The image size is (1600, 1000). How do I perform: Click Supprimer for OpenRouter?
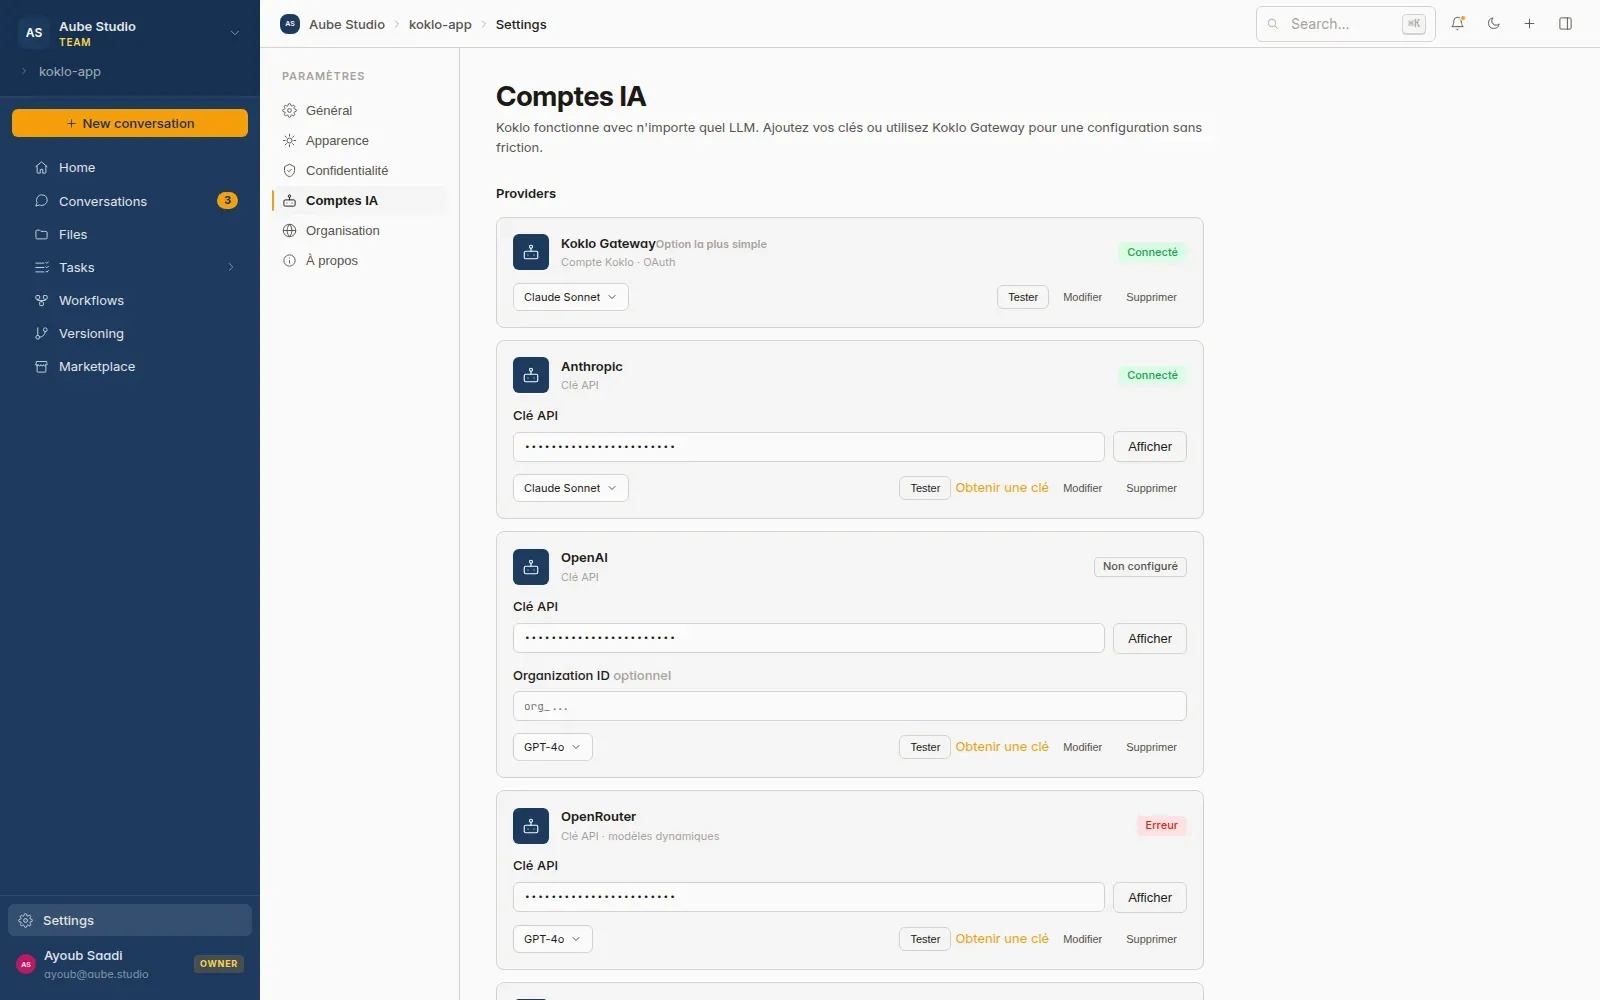(x=1151, y=939)
